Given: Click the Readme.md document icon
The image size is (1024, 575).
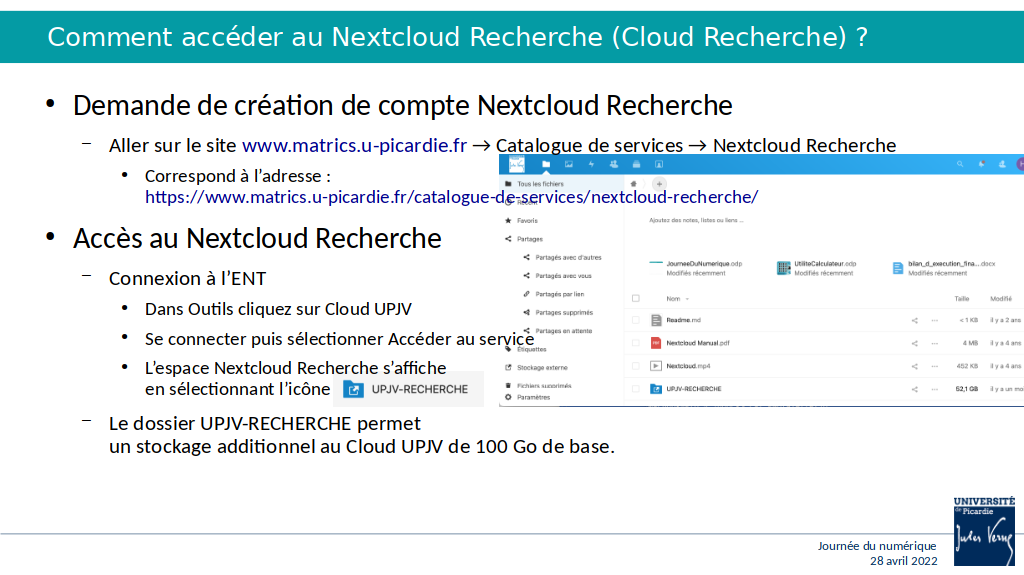Looking at the screenshot, I should coord(656,320).
